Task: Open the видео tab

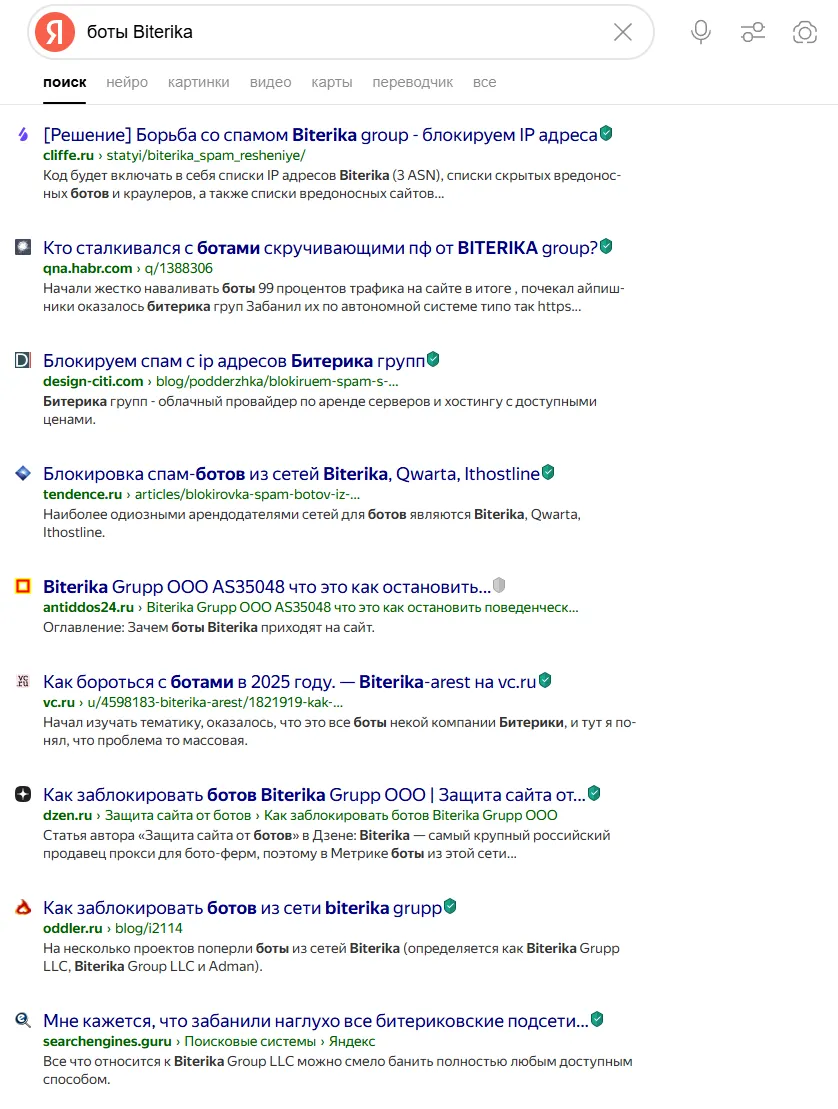Action: click(x=270, y=82)
